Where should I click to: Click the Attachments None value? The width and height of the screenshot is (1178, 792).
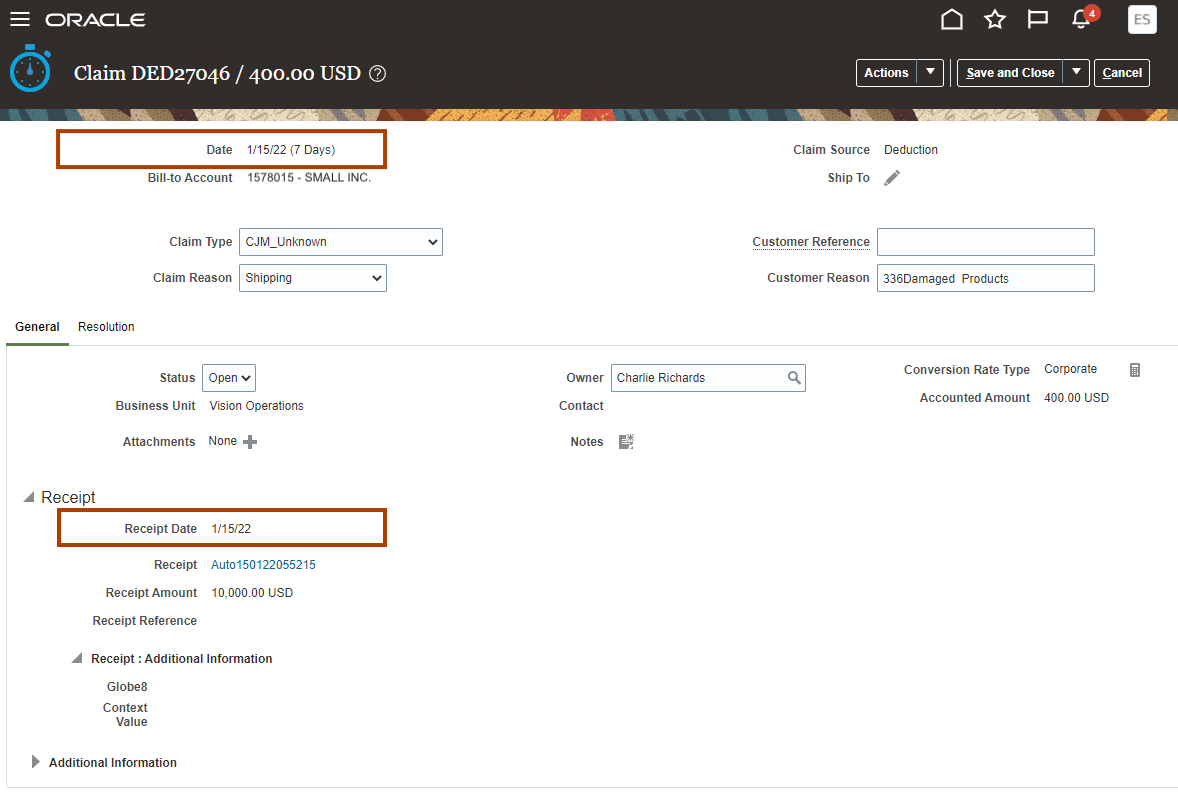222,441
